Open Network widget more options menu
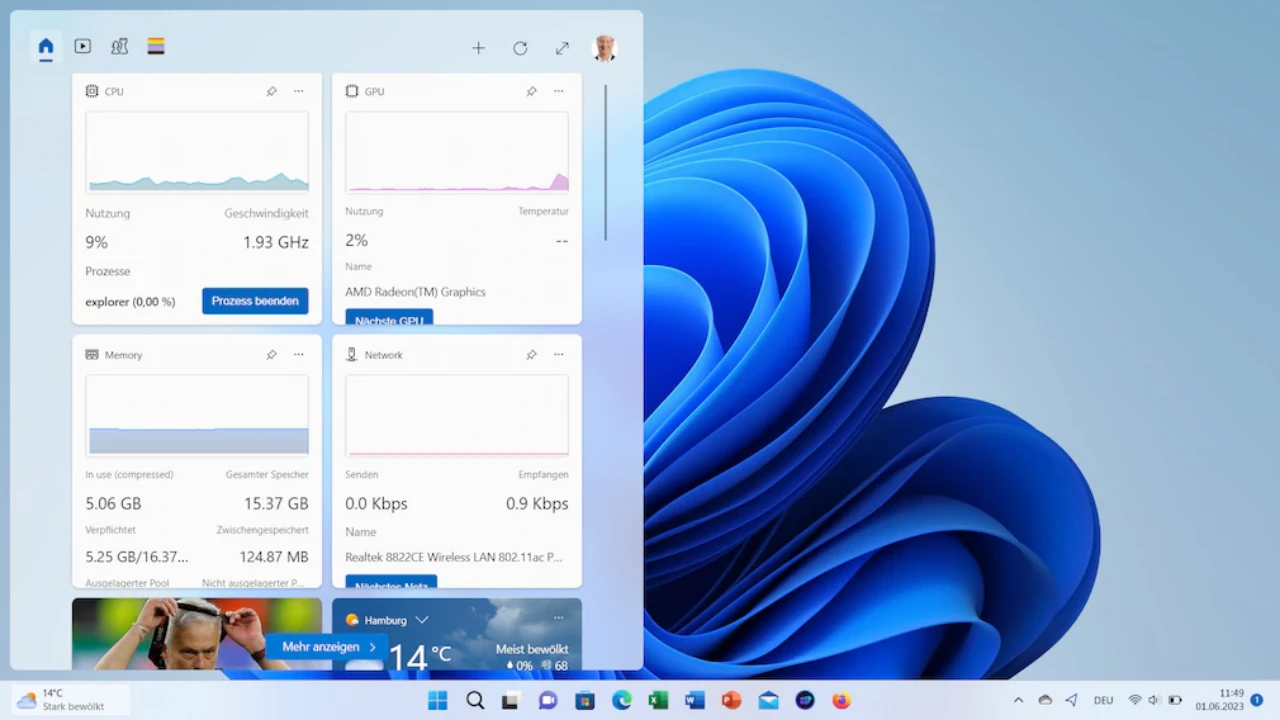Image resolution: width=1280 pixels, height=720 pixels. point(558,355)
